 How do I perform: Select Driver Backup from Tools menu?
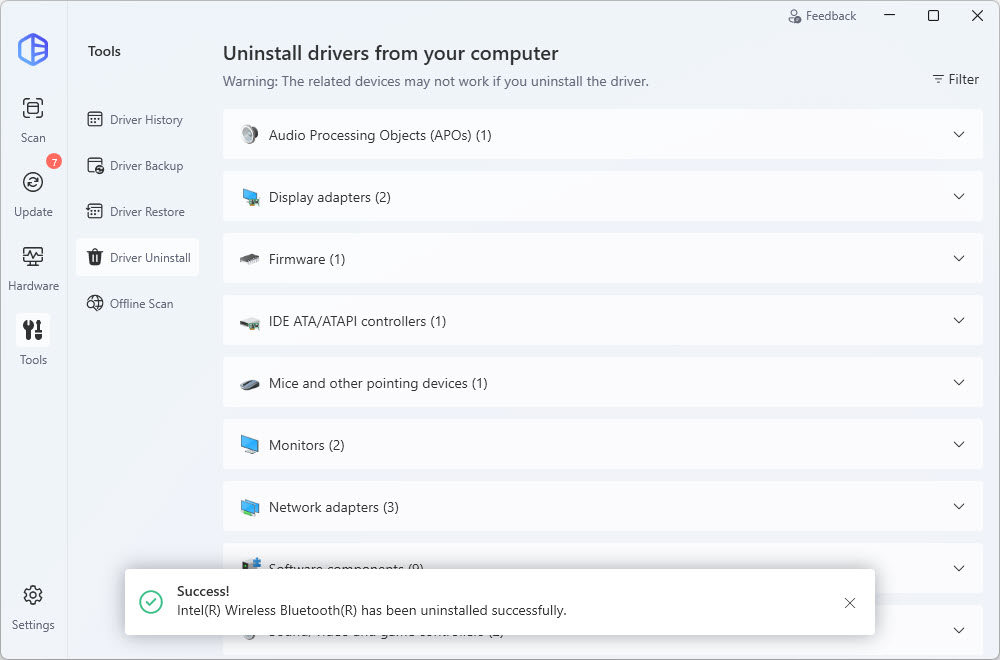pyautogui.click(x=136, y=166)
